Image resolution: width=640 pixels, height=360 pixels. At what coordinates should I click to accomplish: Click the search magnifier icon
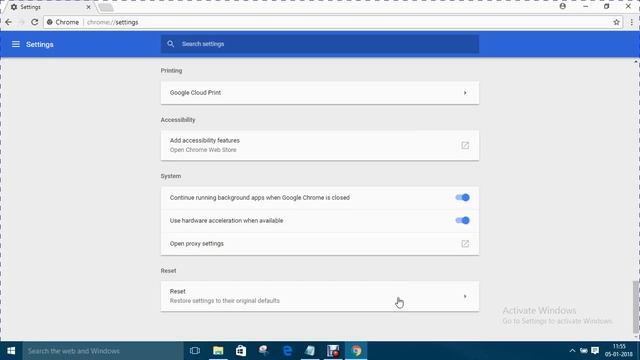tap(171, 44)
